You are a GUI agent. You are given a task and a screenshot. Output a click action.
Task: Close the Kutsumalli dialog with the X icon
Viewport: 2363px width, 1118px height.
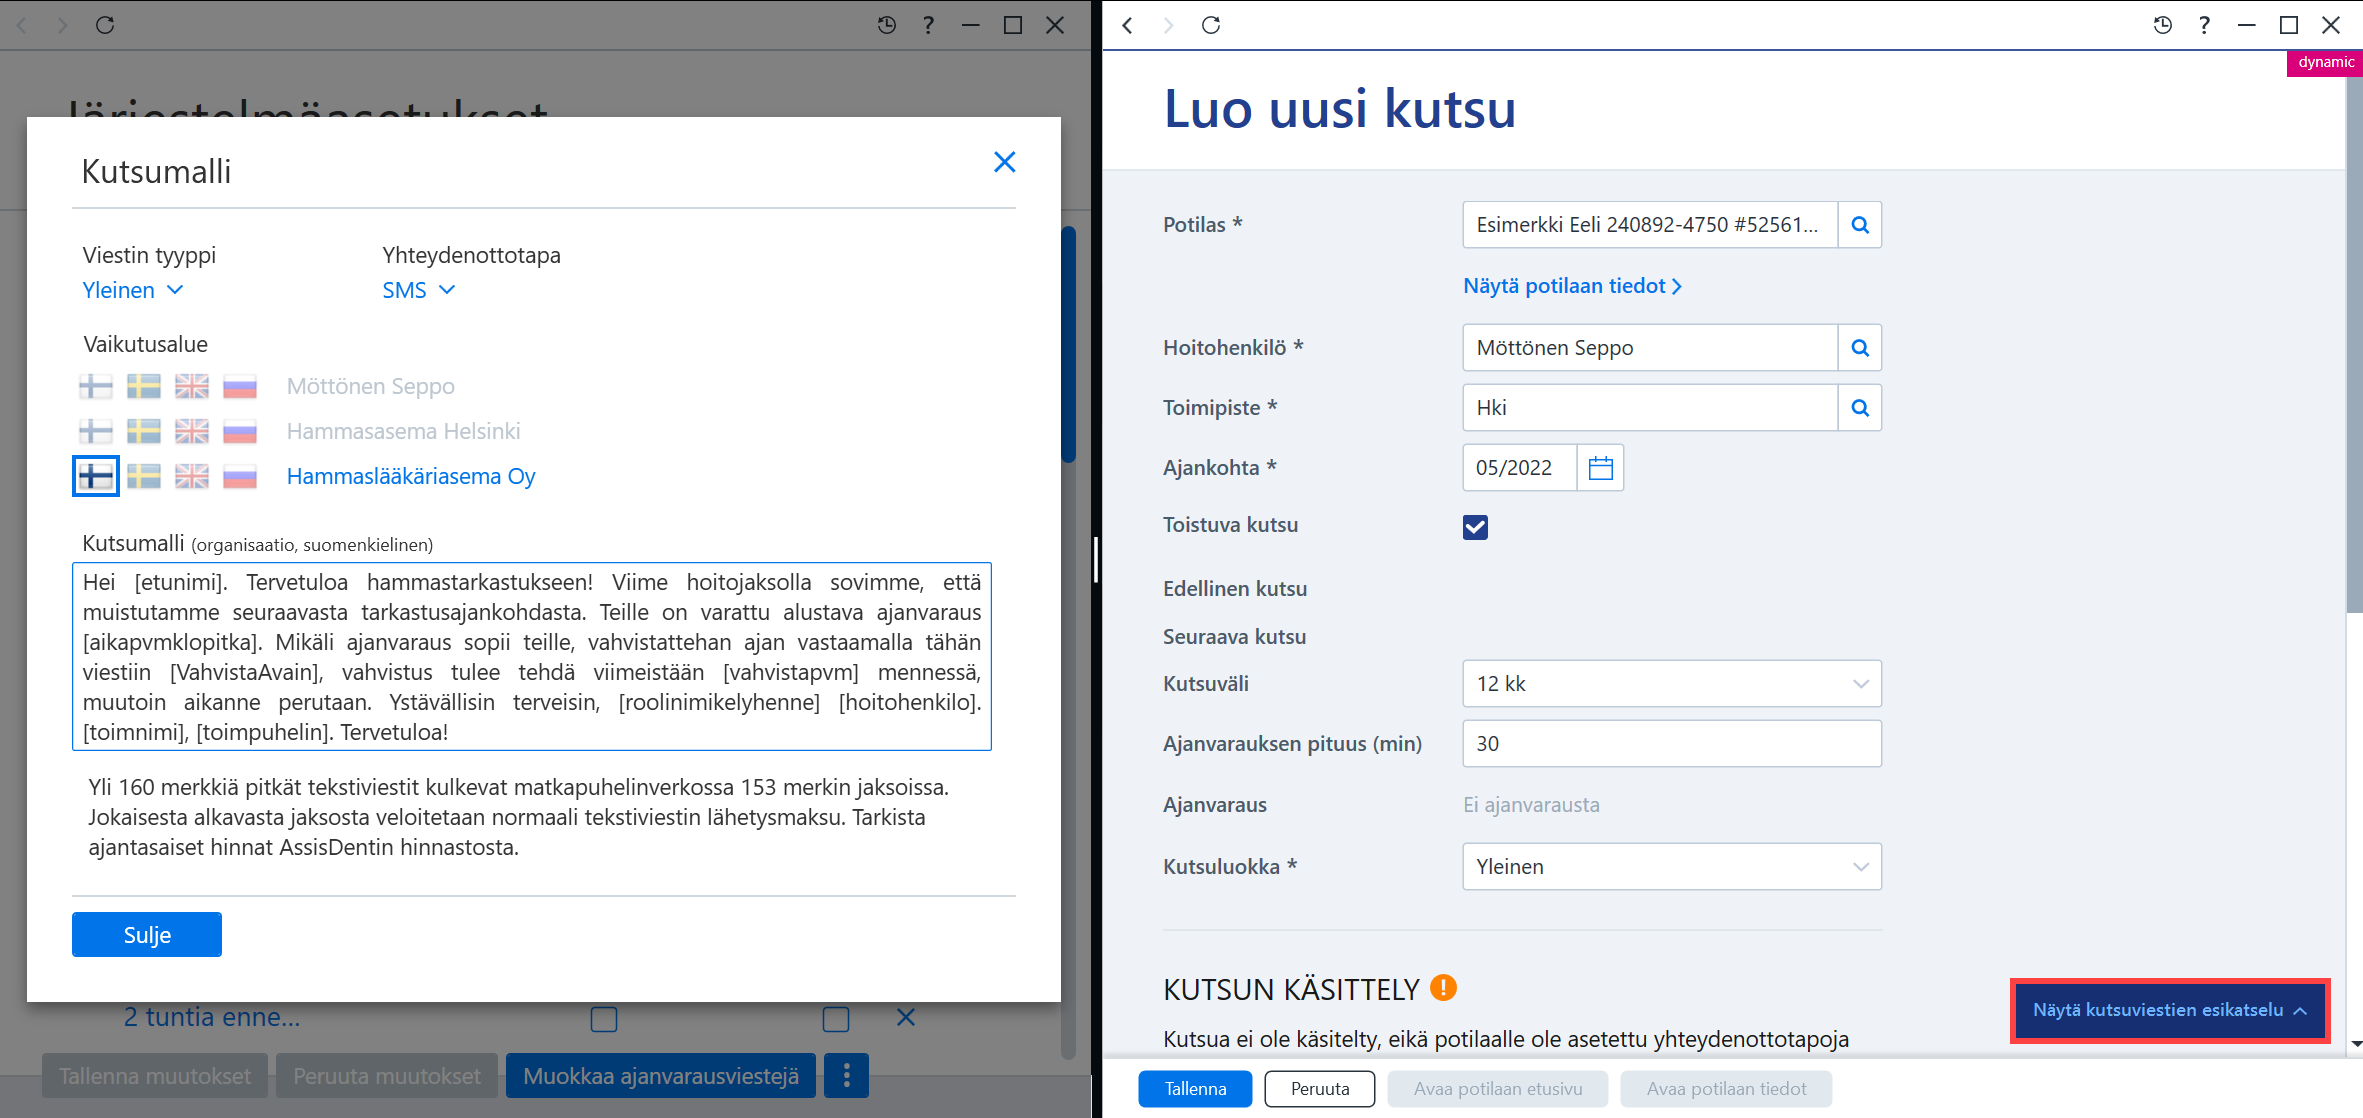1004,162
